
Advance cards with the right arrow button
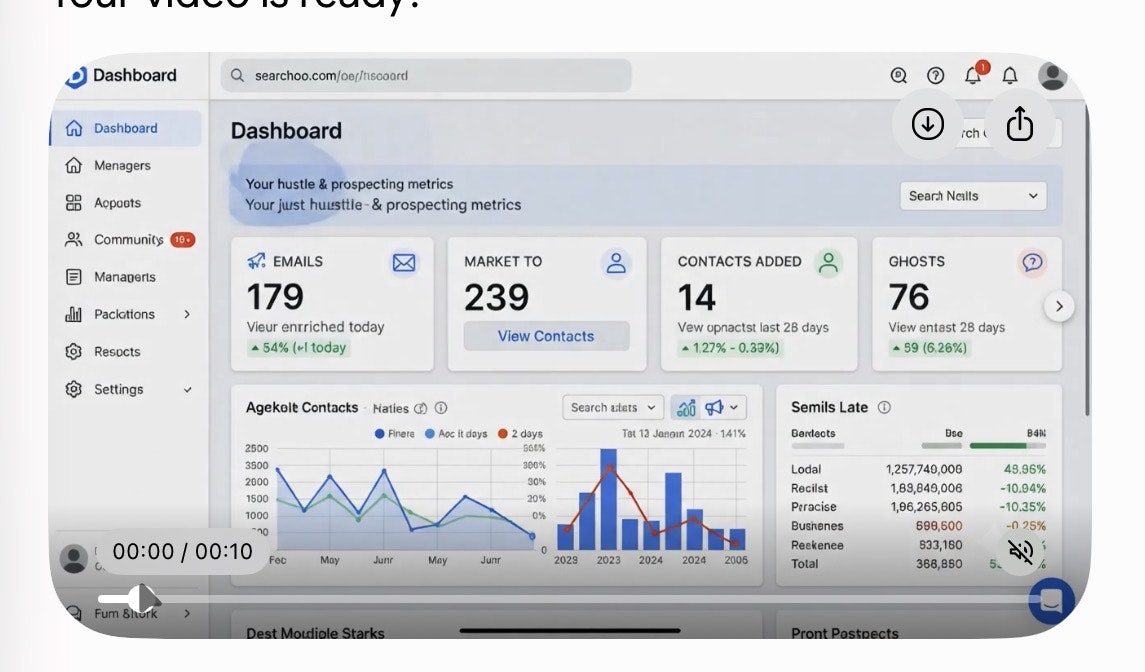(1059, 306)
